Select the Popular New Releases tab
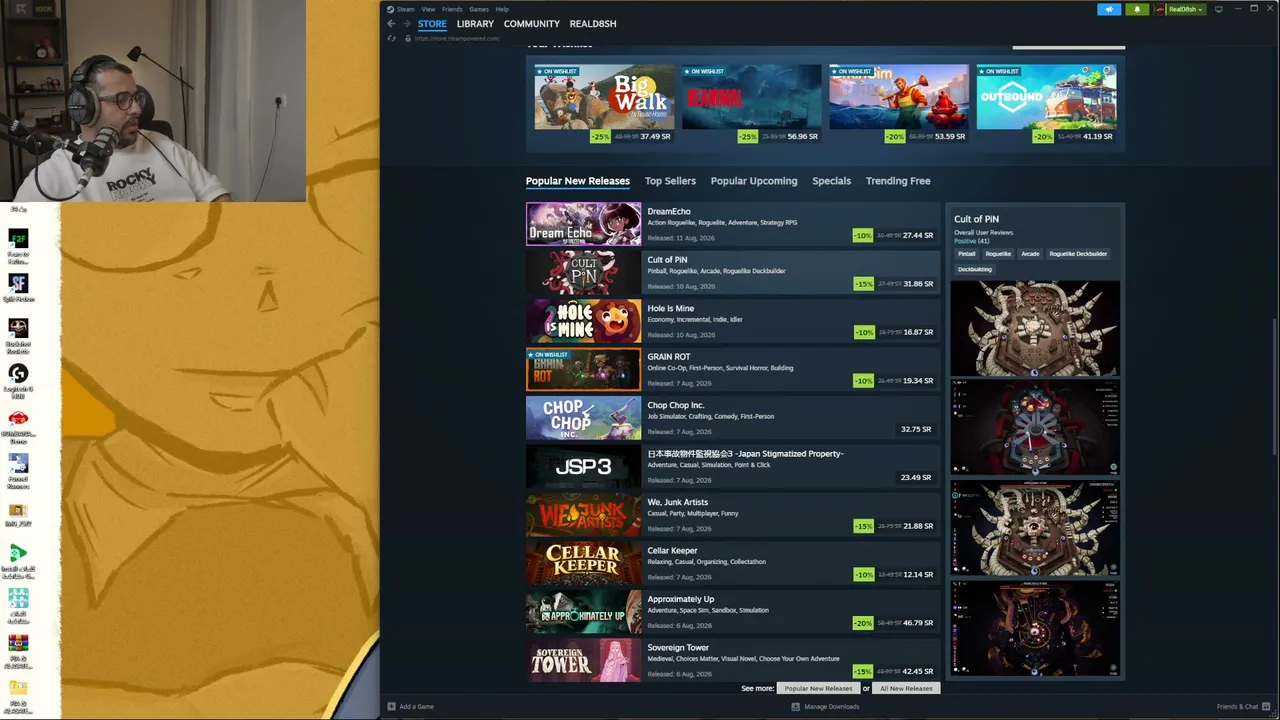 click(x=578, y=181)
